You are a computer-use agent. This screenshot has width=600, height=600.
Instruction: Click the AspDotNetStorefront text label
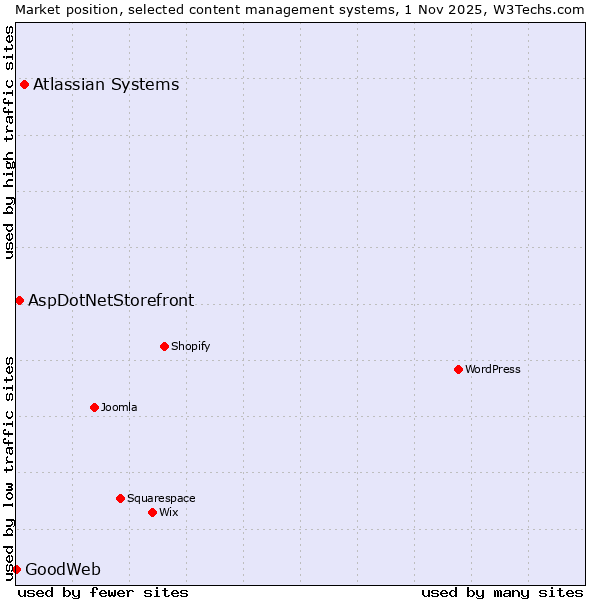[x=111, y=300]
